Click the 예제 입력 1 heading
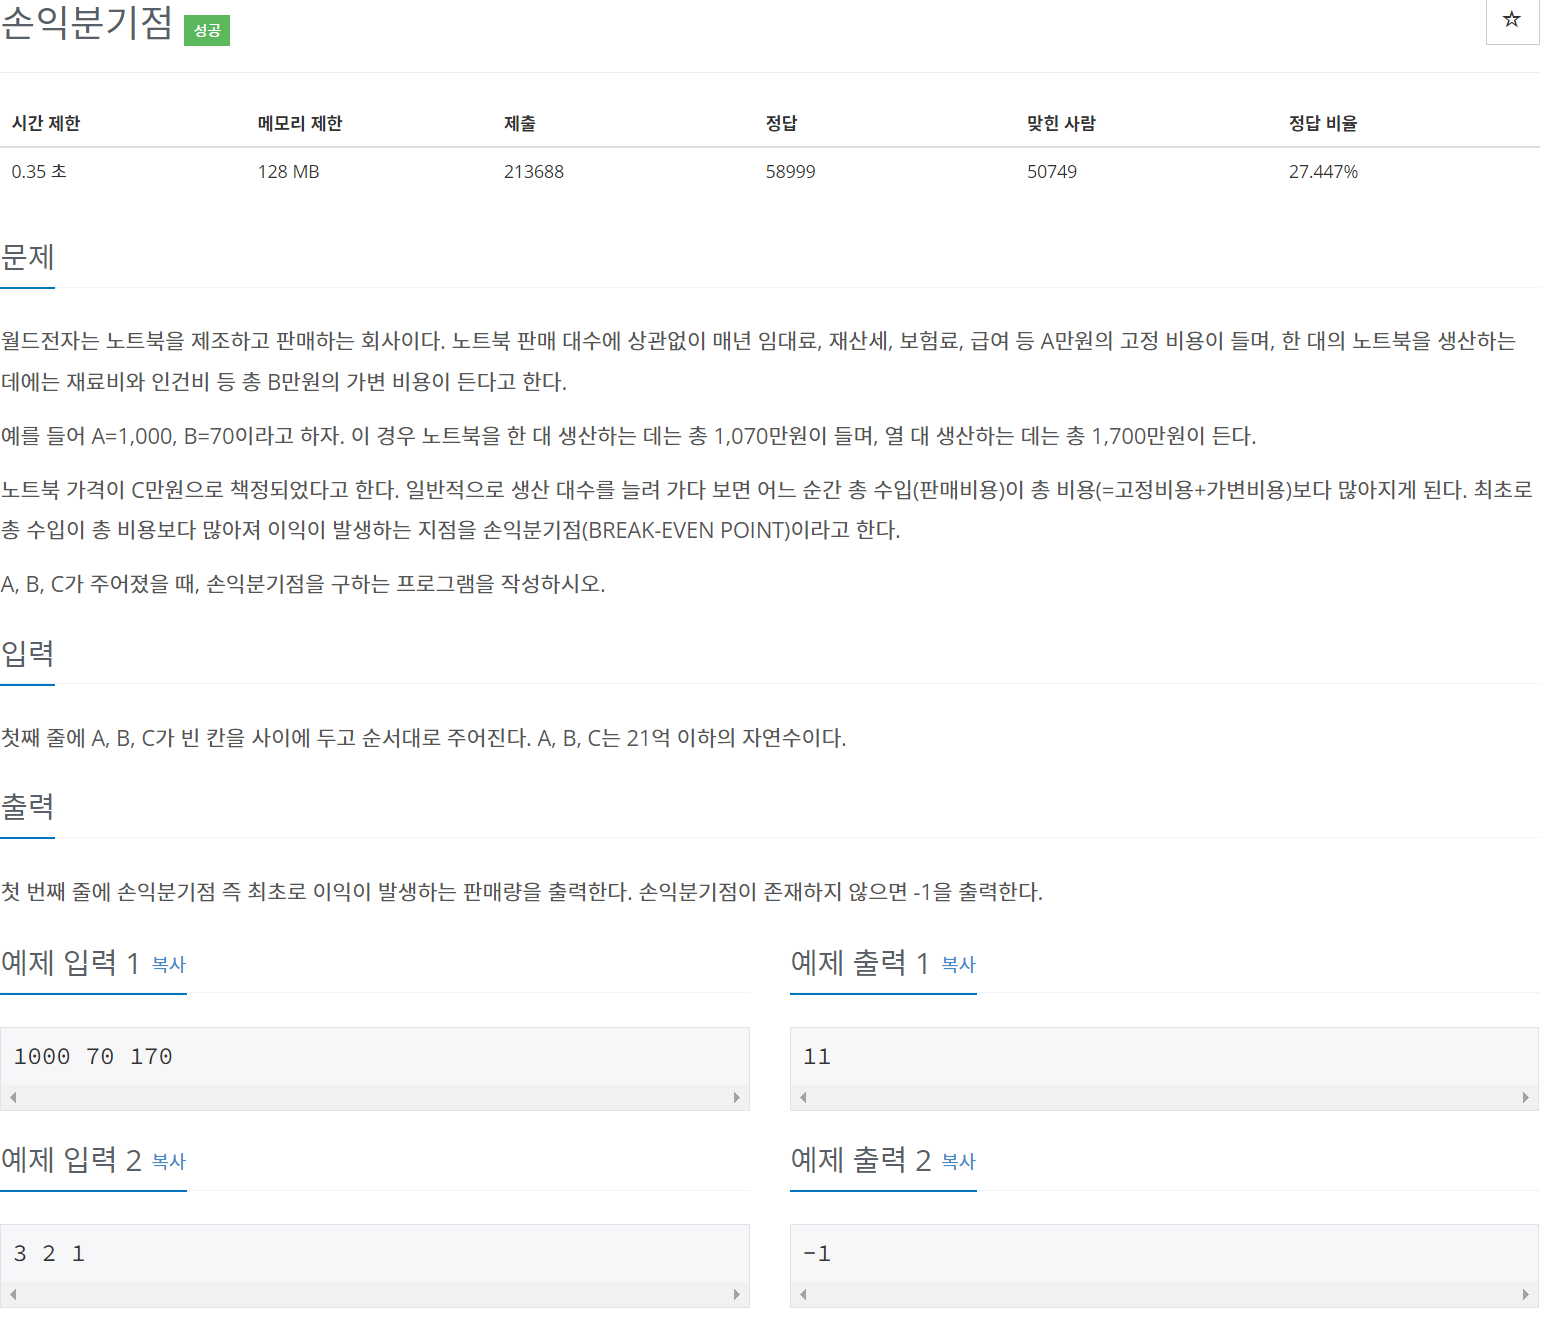The height and width of the screenshot is (1328, 1560). click(70, 963)
